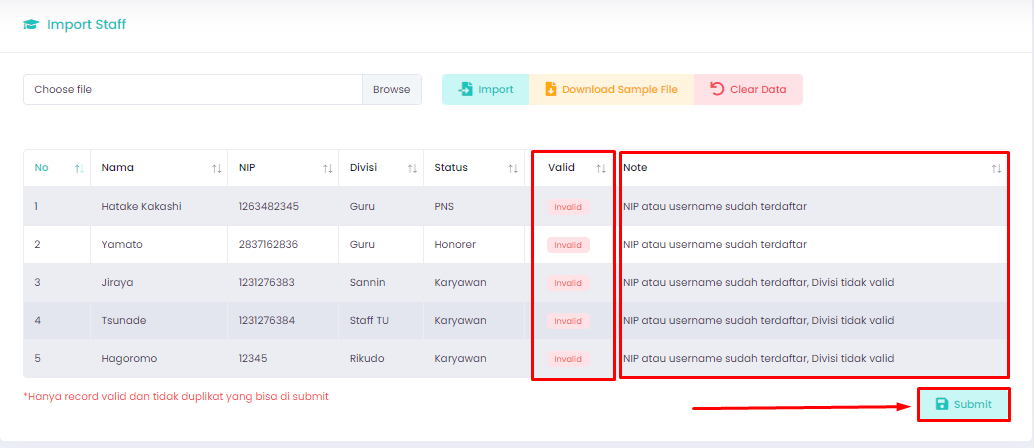Sort by Note column arrows

tap(996, 168)
